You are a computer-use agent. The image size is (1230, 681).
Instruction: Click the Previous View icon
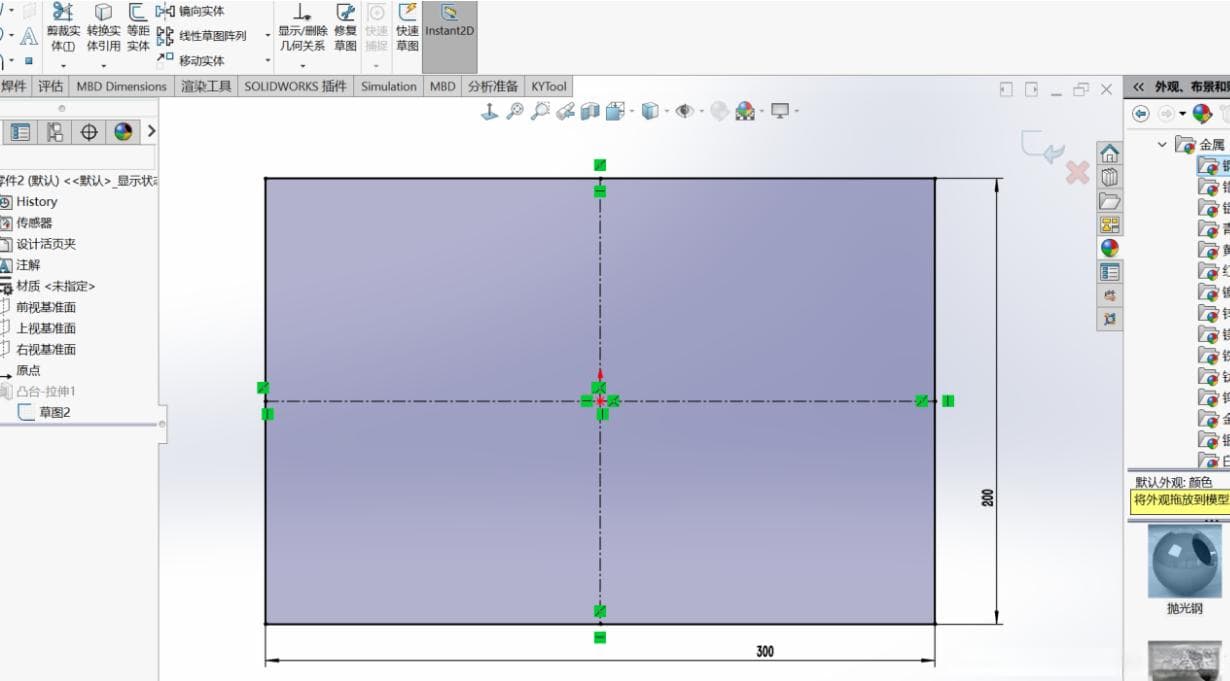[565, 111]
